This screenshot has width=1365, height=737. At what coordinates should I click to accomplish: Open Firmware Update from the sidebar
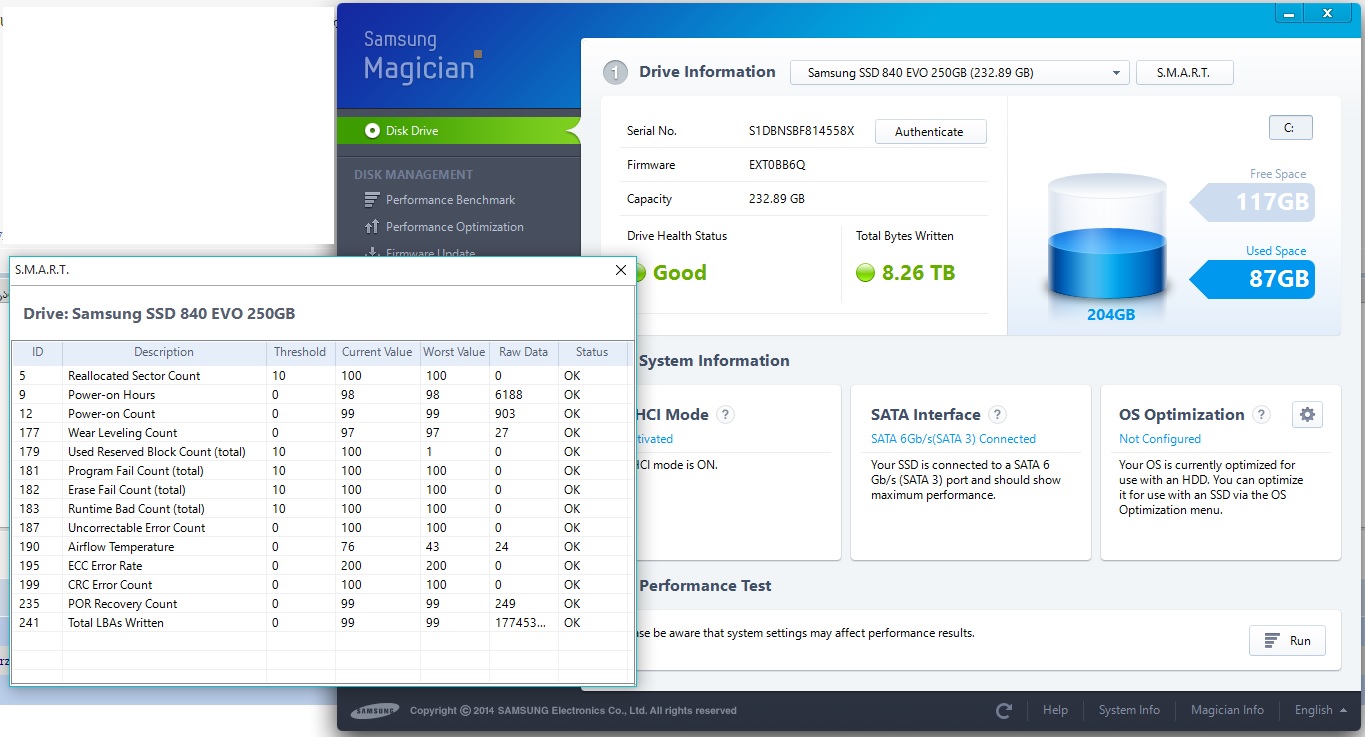[430, 253]
